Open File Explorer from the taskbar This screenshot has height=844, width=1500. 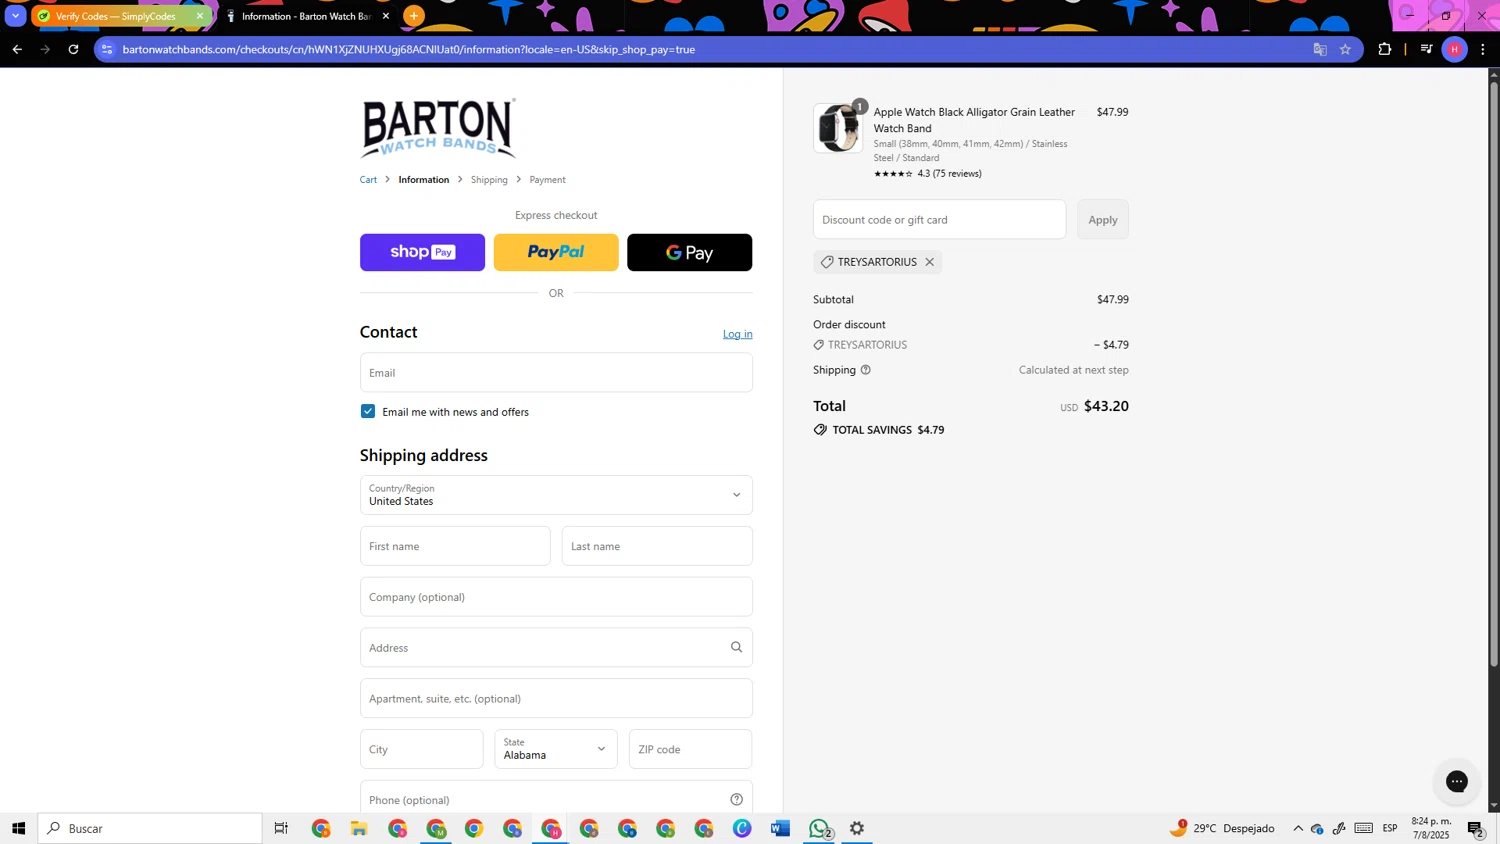click(x=359, y=828)
